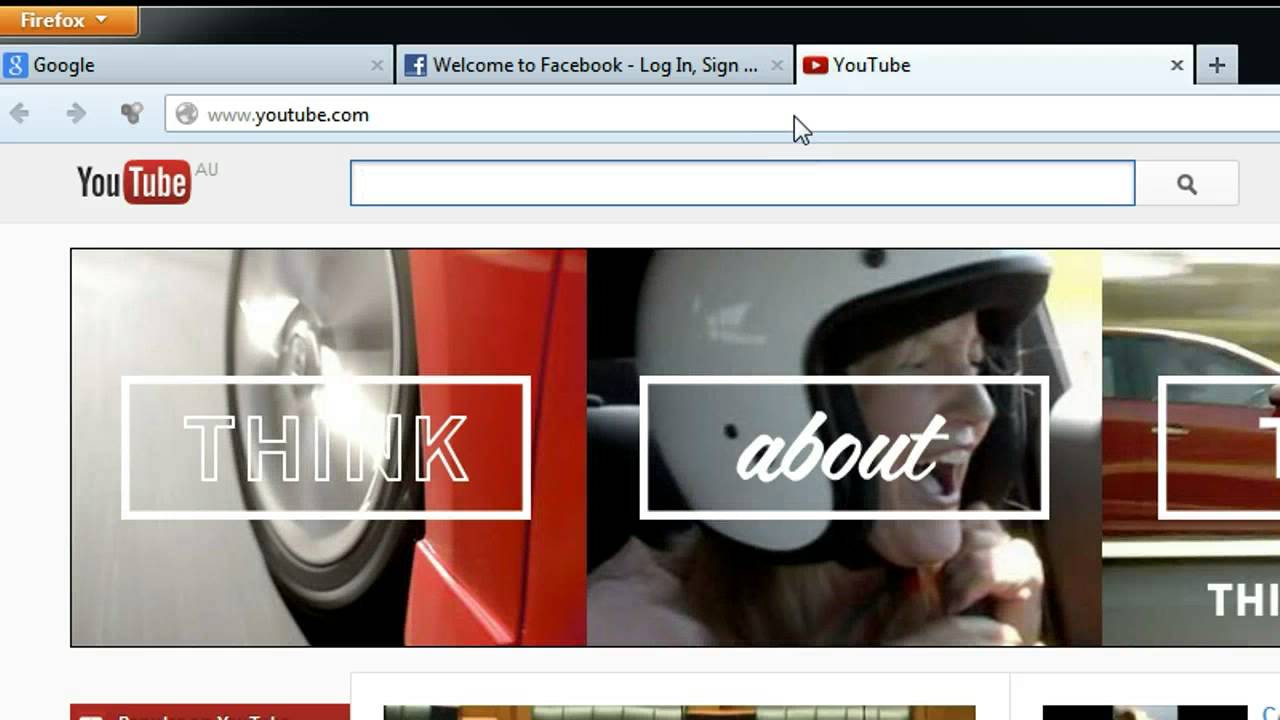Screen dimensions: 1280x720
Task: Go forward using the forward arrow
Action: coord(76,114)
